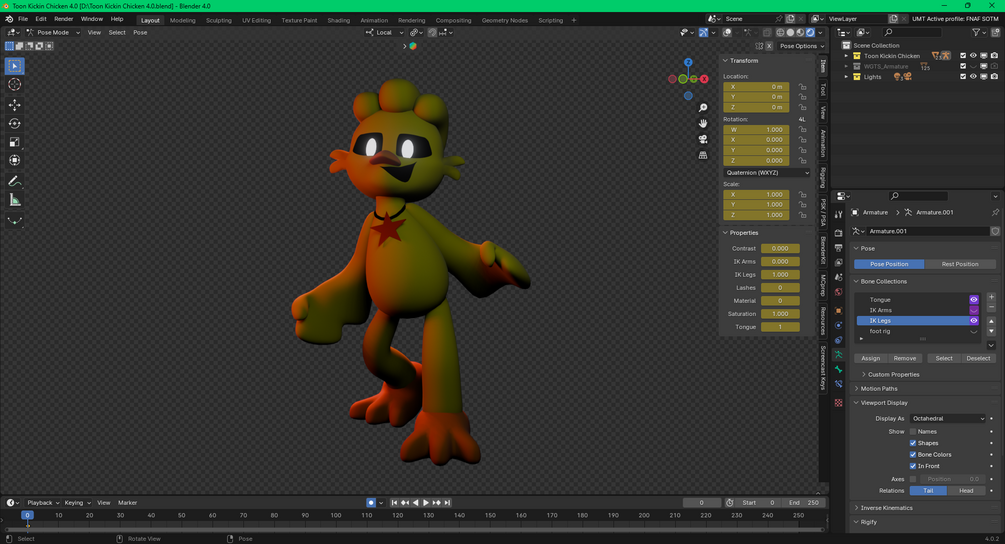1005x544 pixels.
Task: Adjust the IK Arms property slider
Action: pyautogui.click(x=780, y=261)
